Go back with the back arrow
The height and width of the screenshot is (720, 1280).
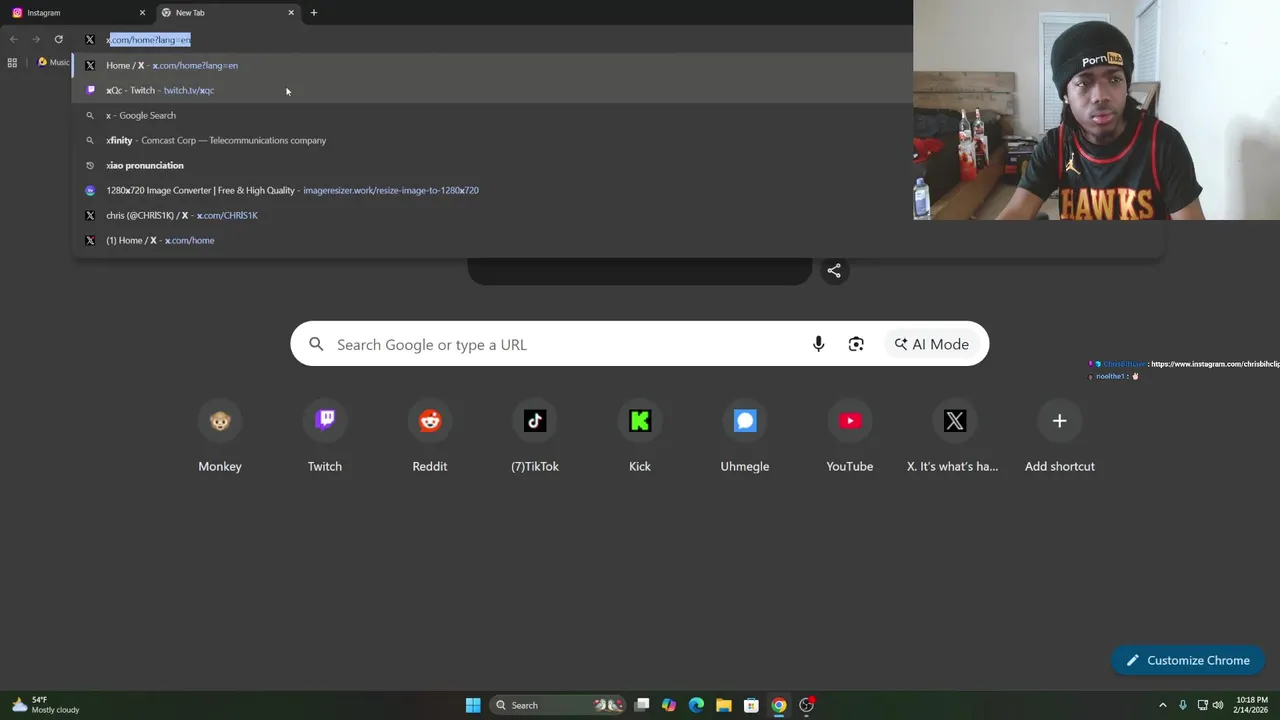point(14,39)
